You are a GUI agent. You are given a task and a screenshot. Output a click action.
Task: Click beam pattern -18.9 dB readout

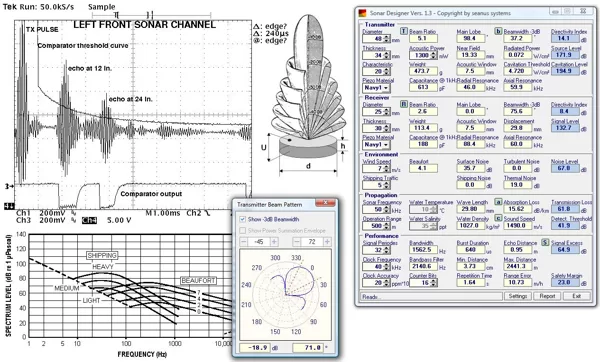click(254, 348)
